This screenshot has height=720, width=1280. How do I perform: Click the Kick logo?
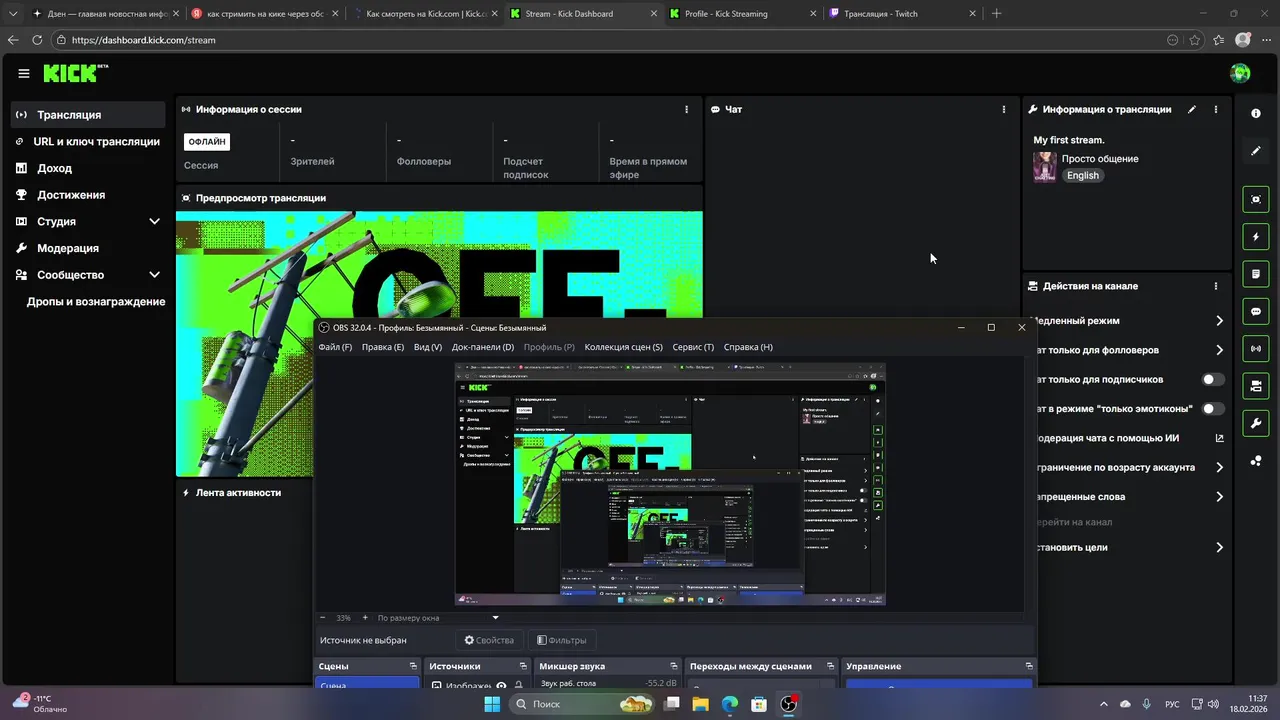[75, 73]
